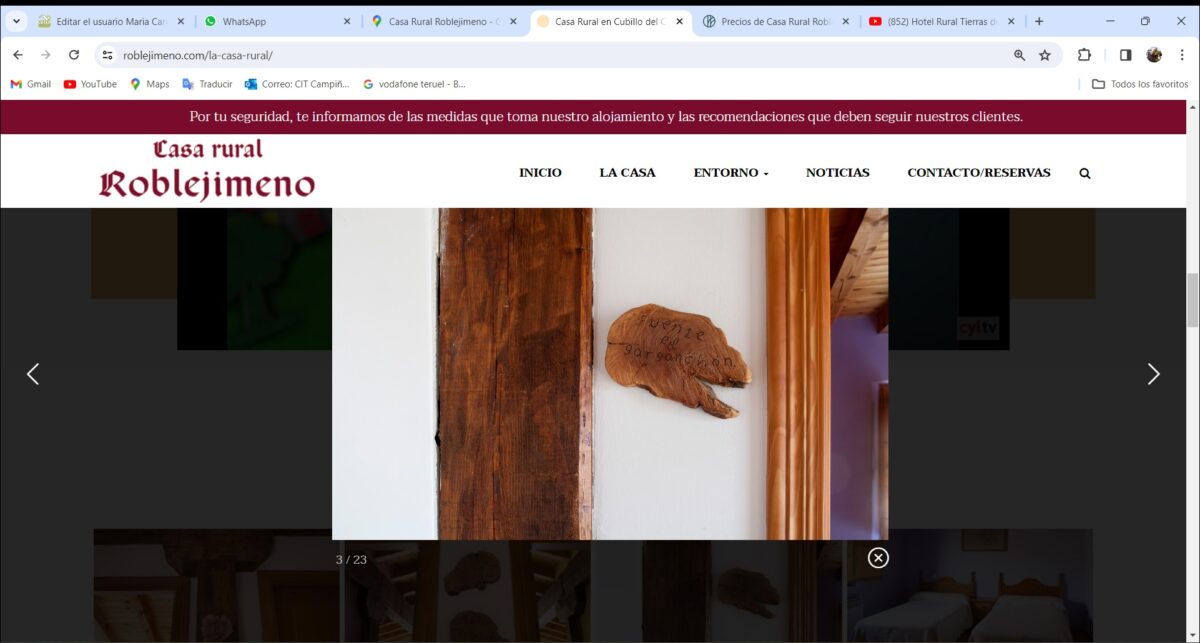Open the tab search dropdown arrow
The height and width of the screenshot is (643, 1200).
point(16,21)
